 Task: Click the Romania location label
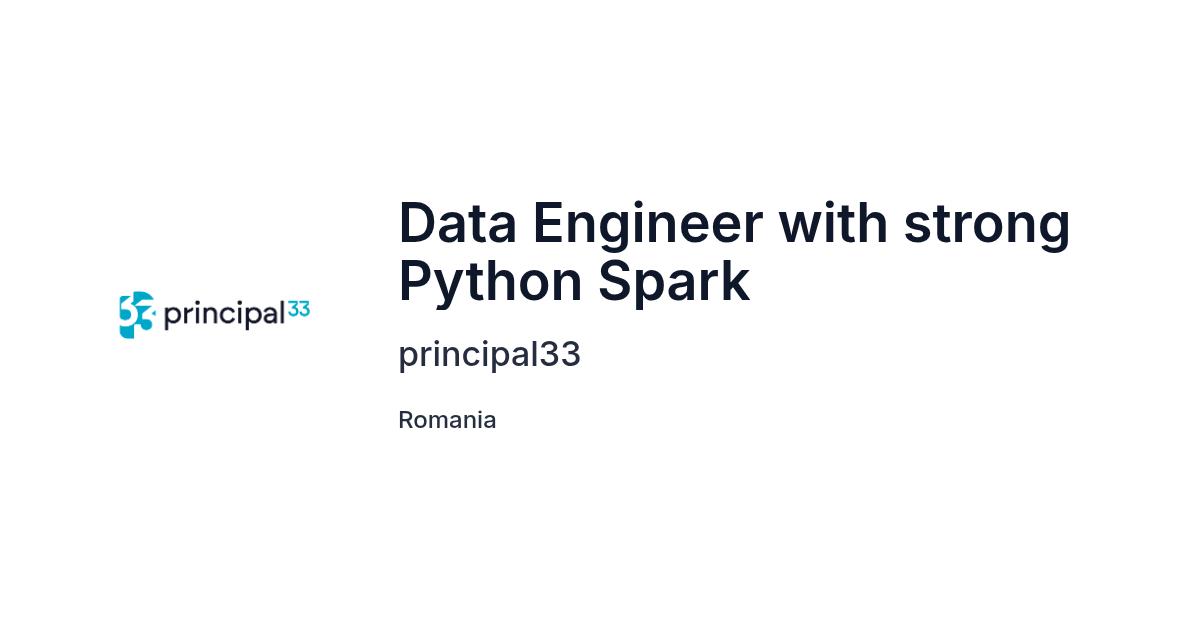(x=447, y=420)
